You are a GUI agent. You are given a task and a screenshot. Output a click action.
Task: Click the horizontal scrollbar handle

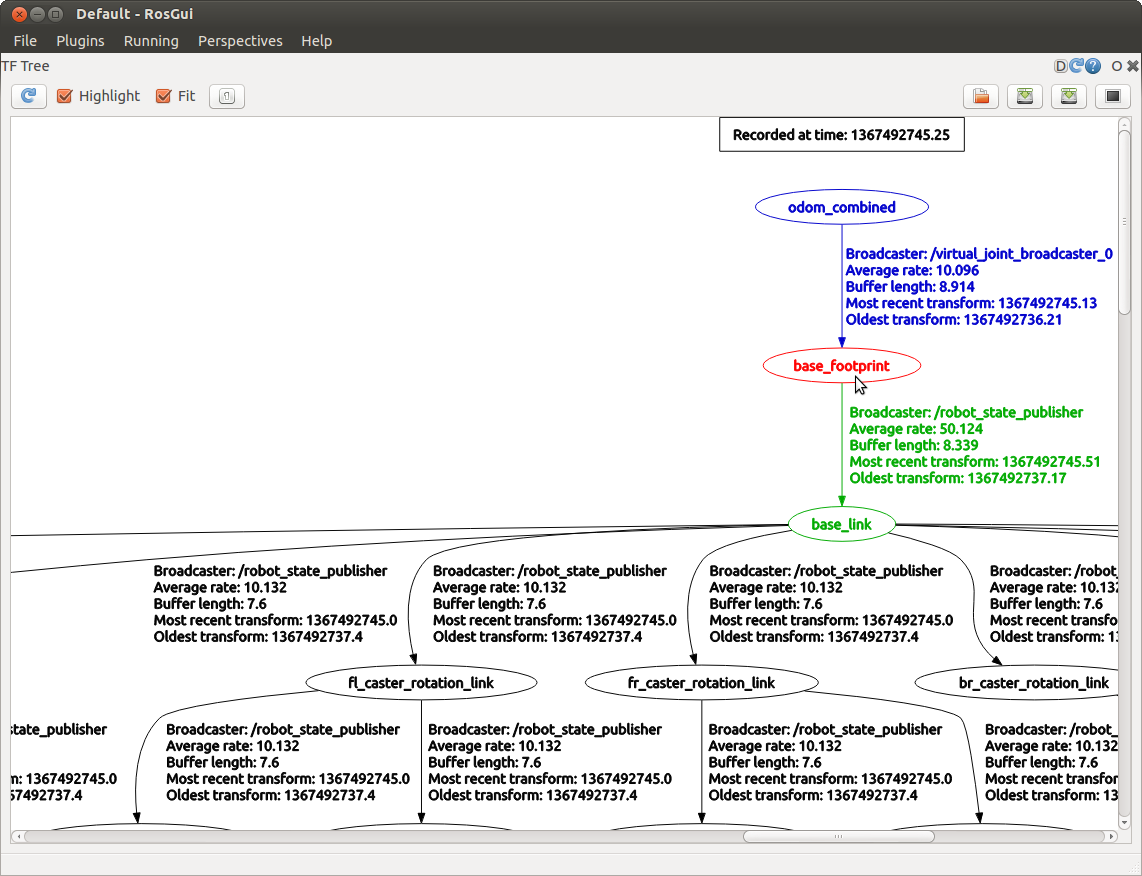pyautogui.click(x=838, y=837)
